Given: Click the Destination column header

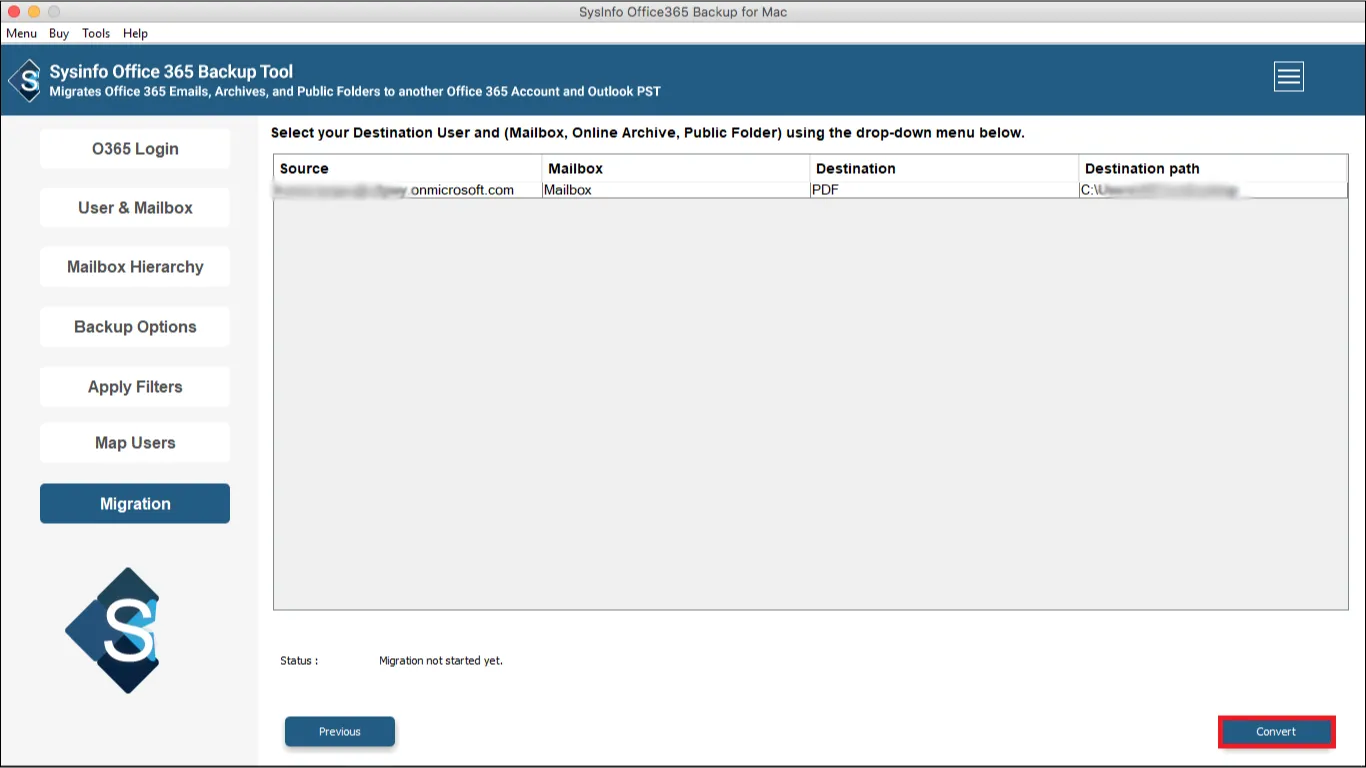Looking at the screenshot, I should (944, 168).
